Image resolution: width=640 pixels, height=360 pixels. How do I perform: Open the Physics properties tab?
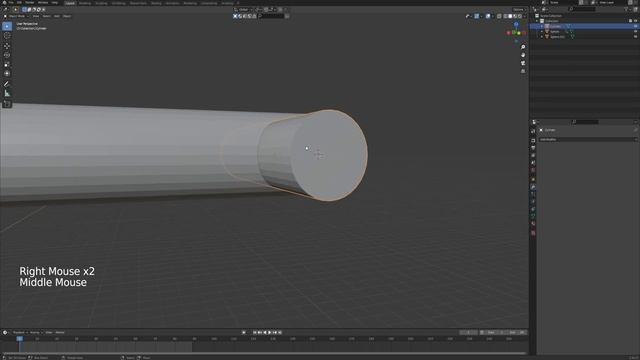click(533, 202)
